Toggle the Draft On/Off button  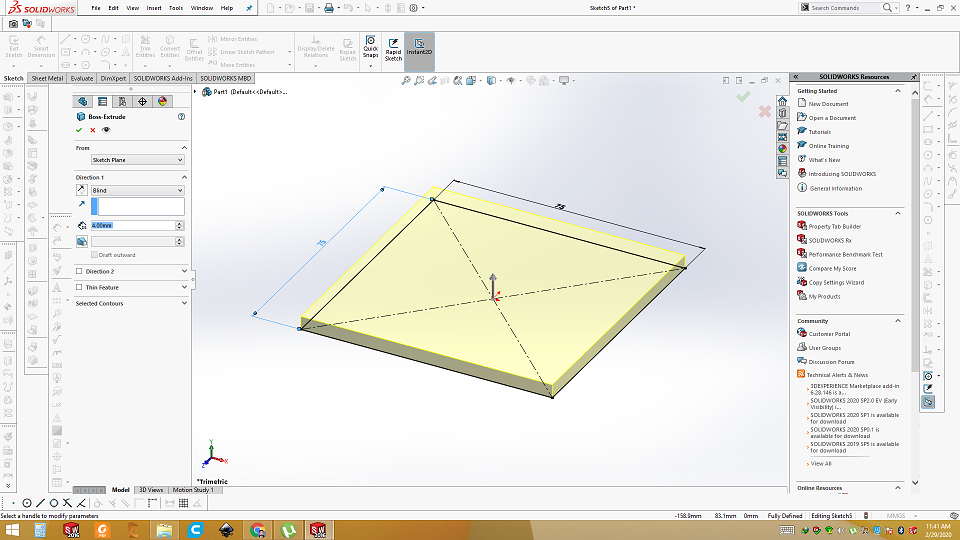(81, 241)
